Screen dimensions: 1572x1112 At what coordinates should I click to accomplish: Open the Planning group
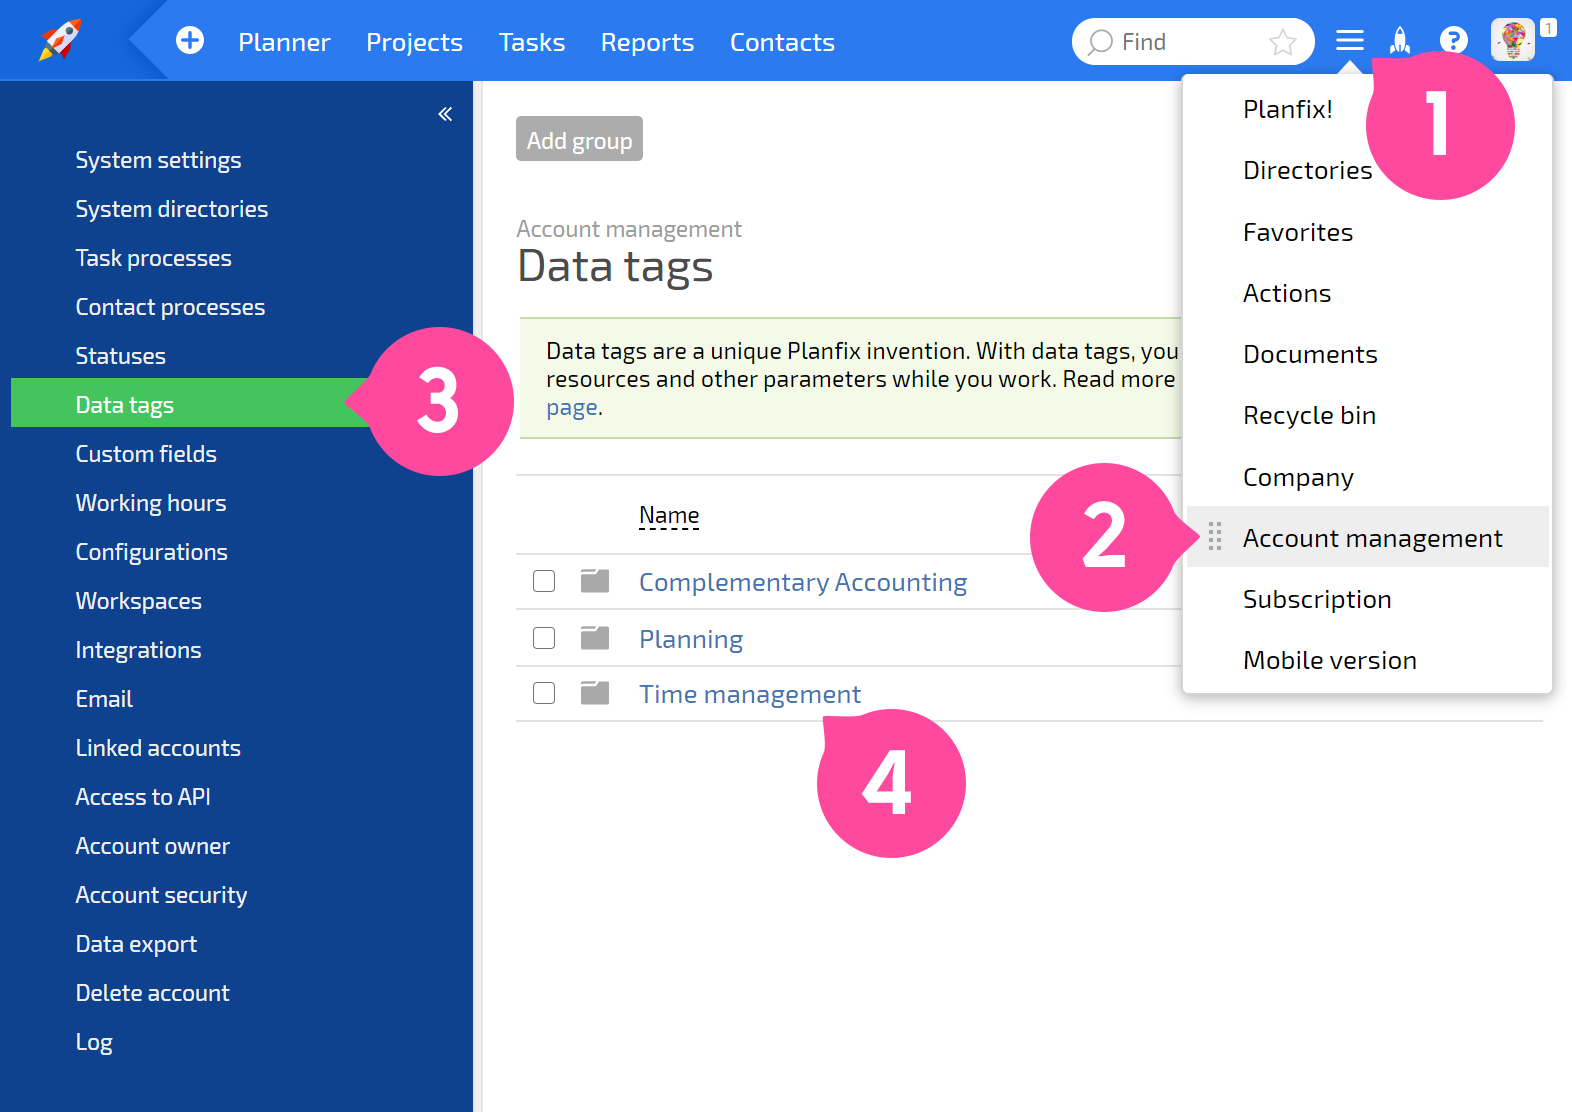[x=691, y=639]
